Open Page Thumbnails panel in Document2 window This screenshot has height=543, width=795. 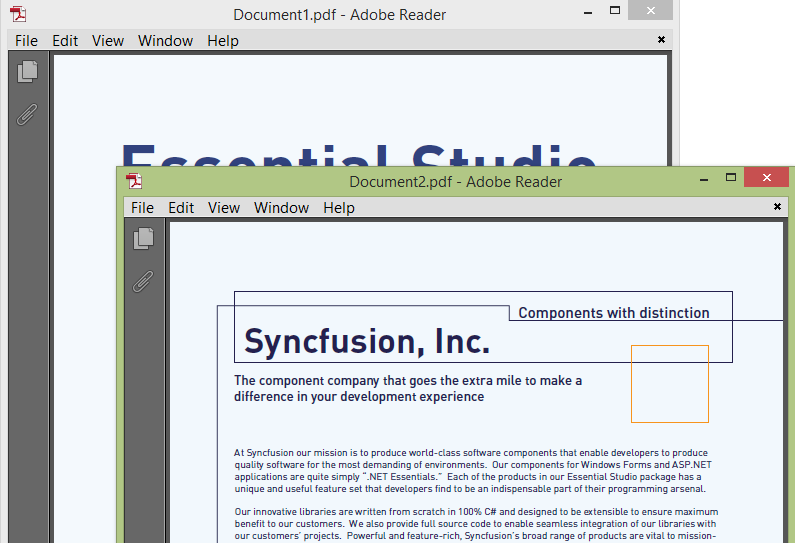[143, 238]
